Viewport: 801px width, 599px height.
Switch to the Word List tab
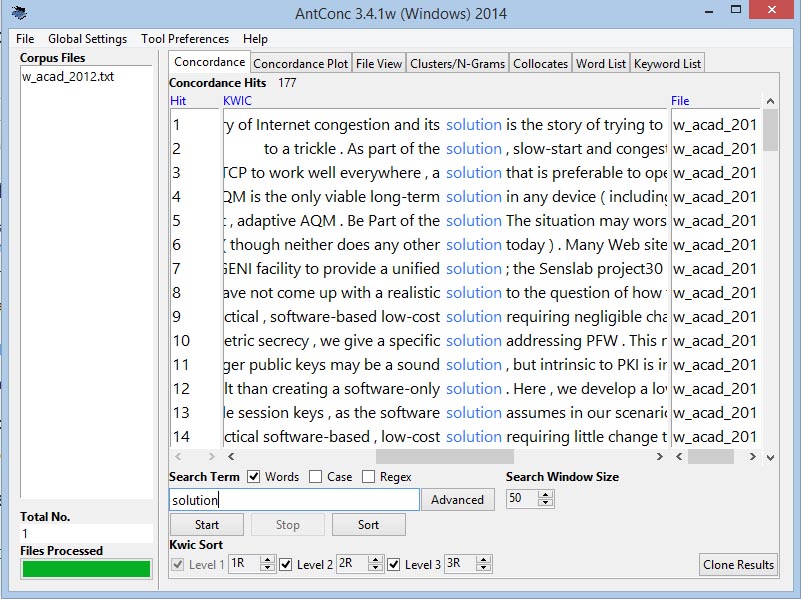(601, 63)
